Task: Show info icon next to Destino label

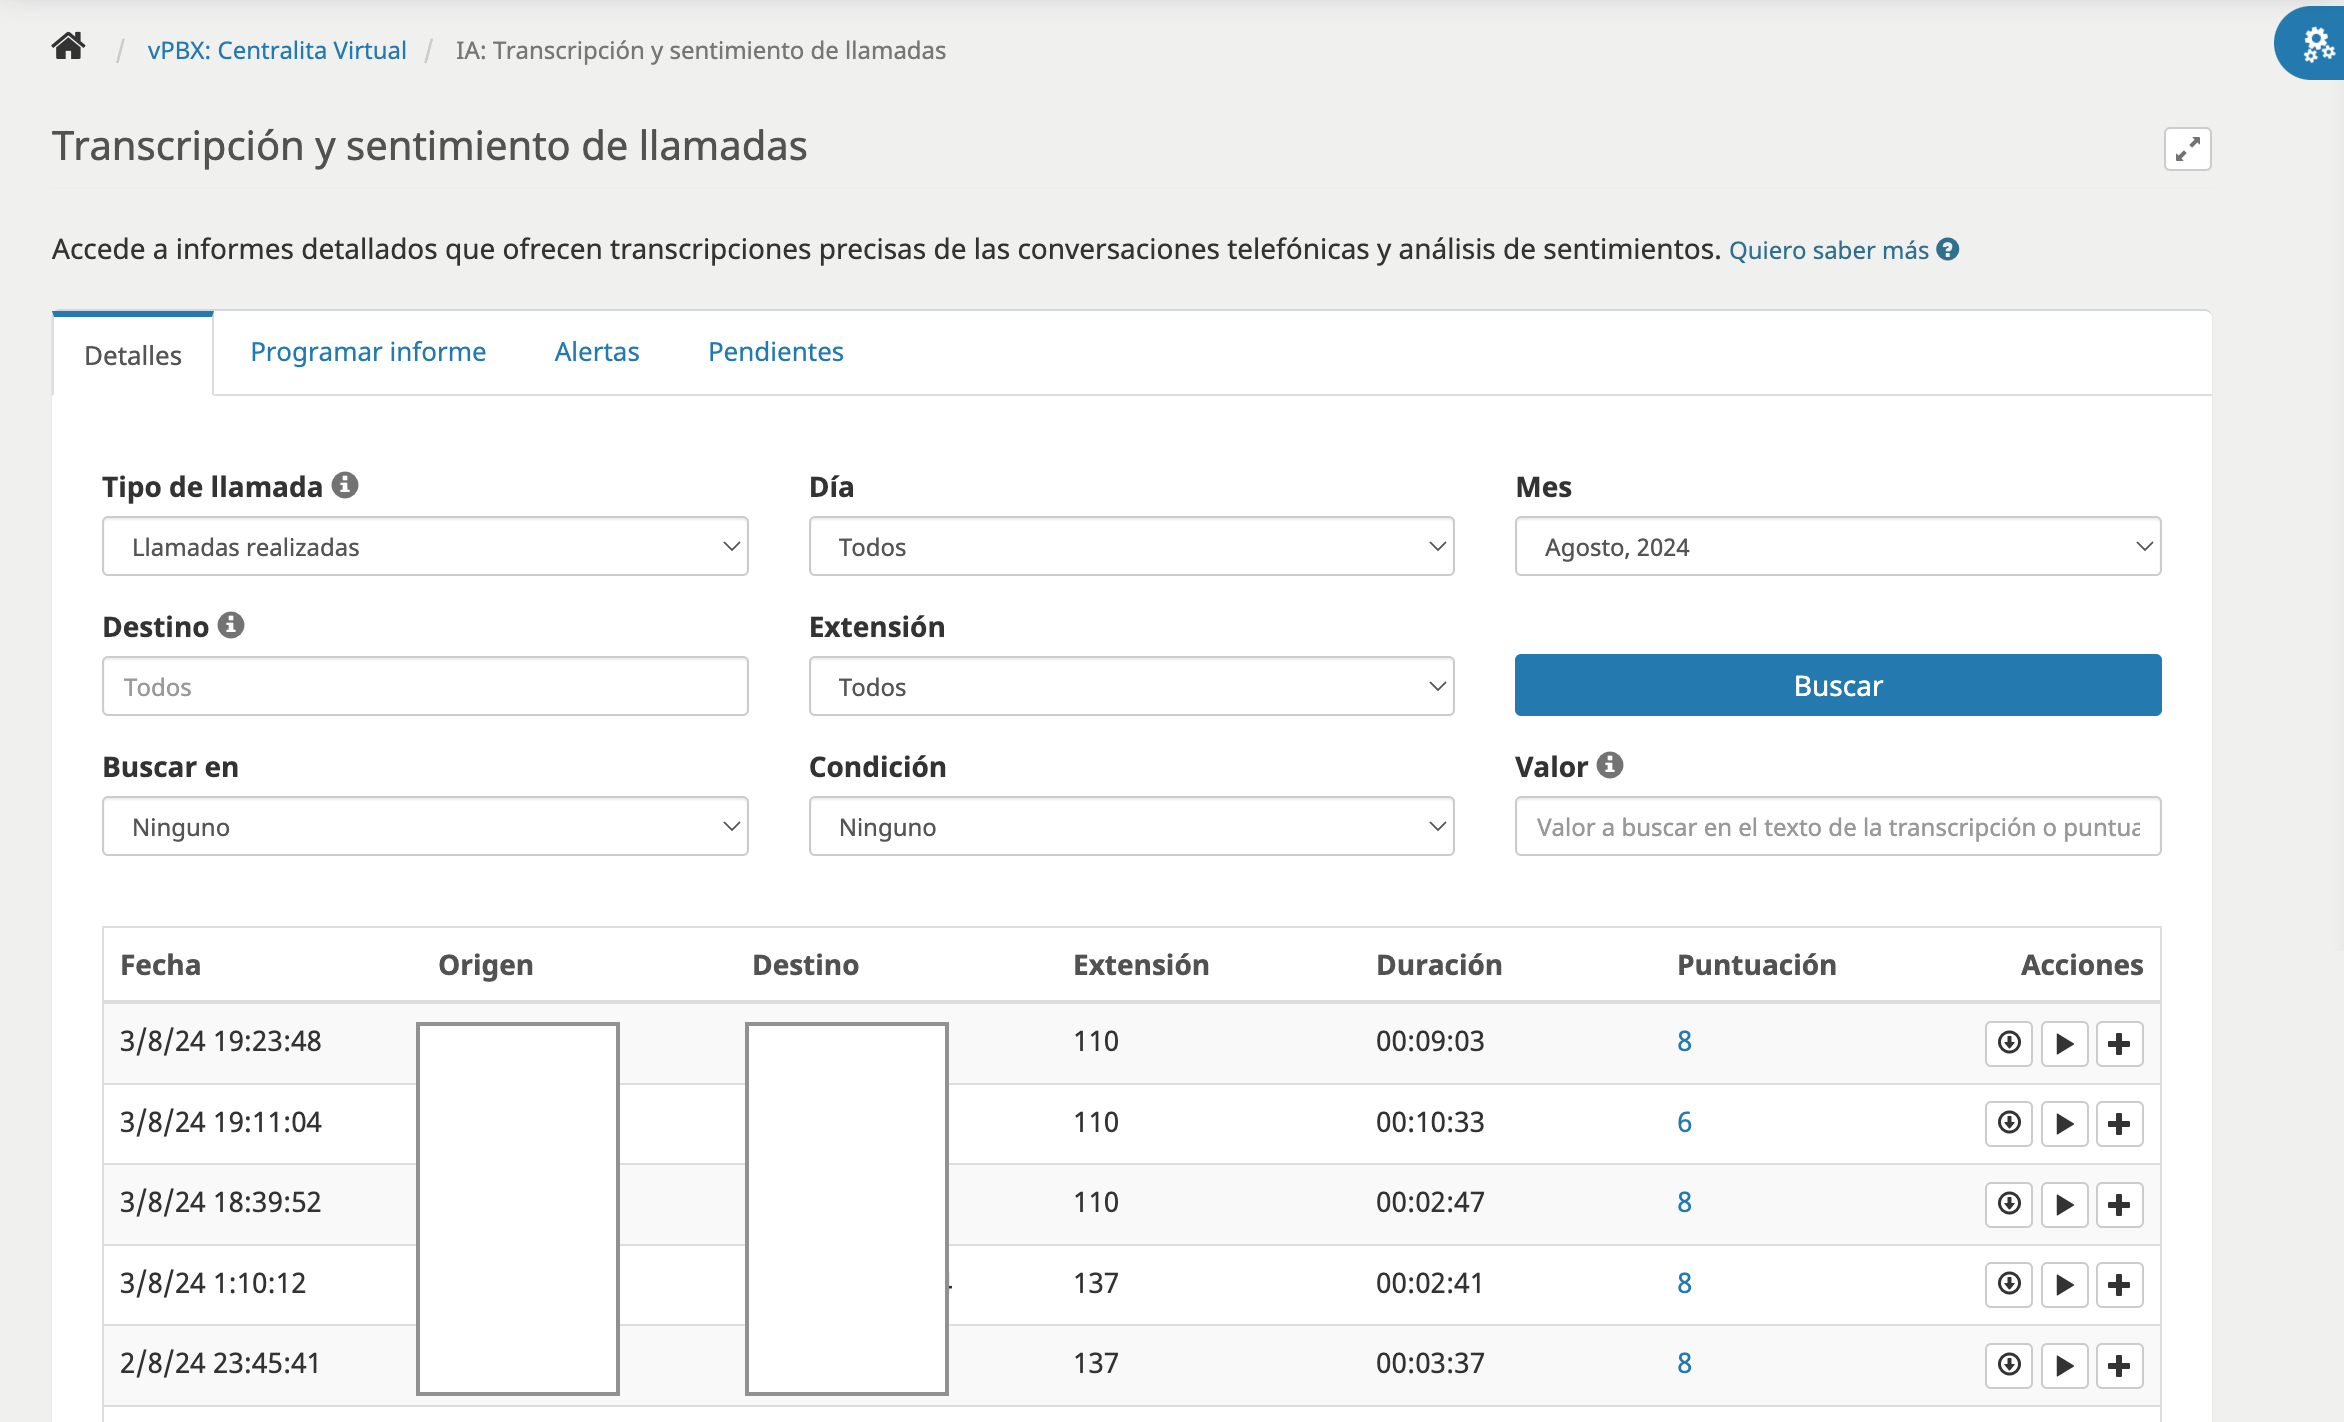Action: pos(231,625)
